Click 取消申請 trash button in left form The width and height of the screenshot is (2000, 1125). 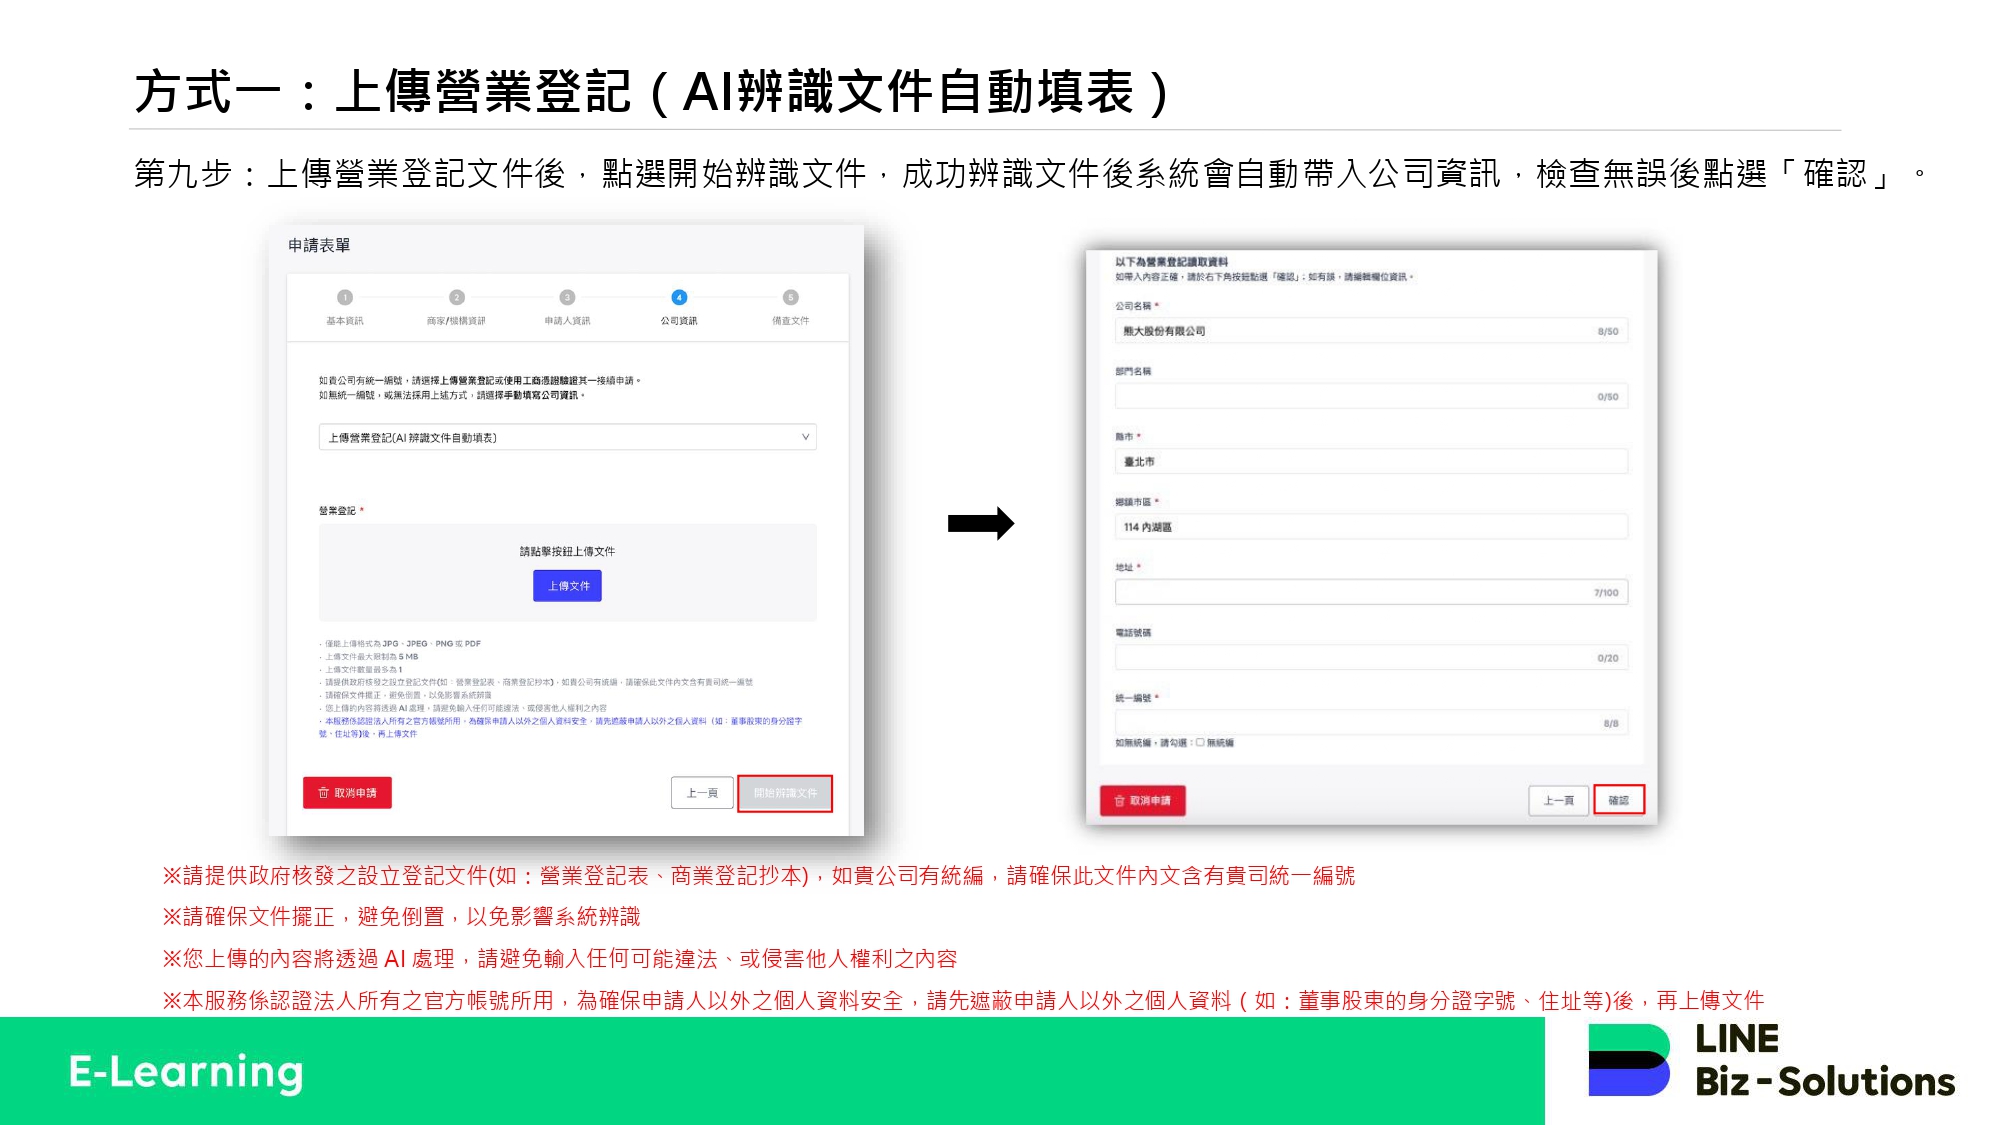(x=347, y=792)
